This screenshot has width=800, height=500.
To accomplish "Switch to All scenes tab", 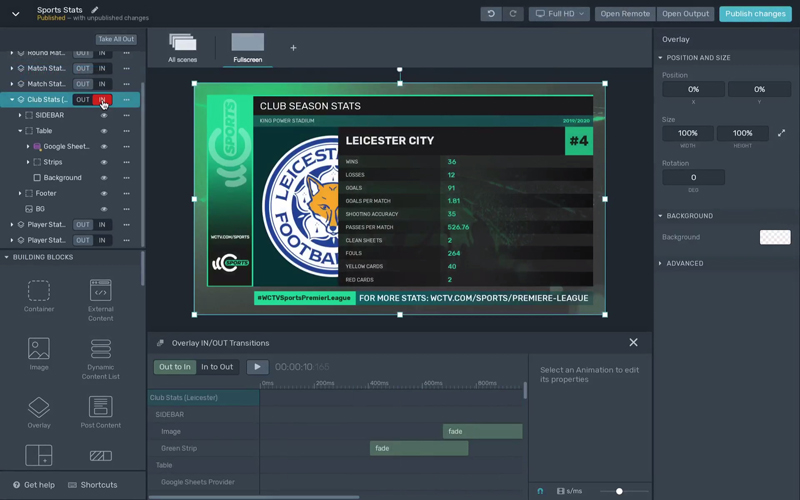I will [183, 48].
